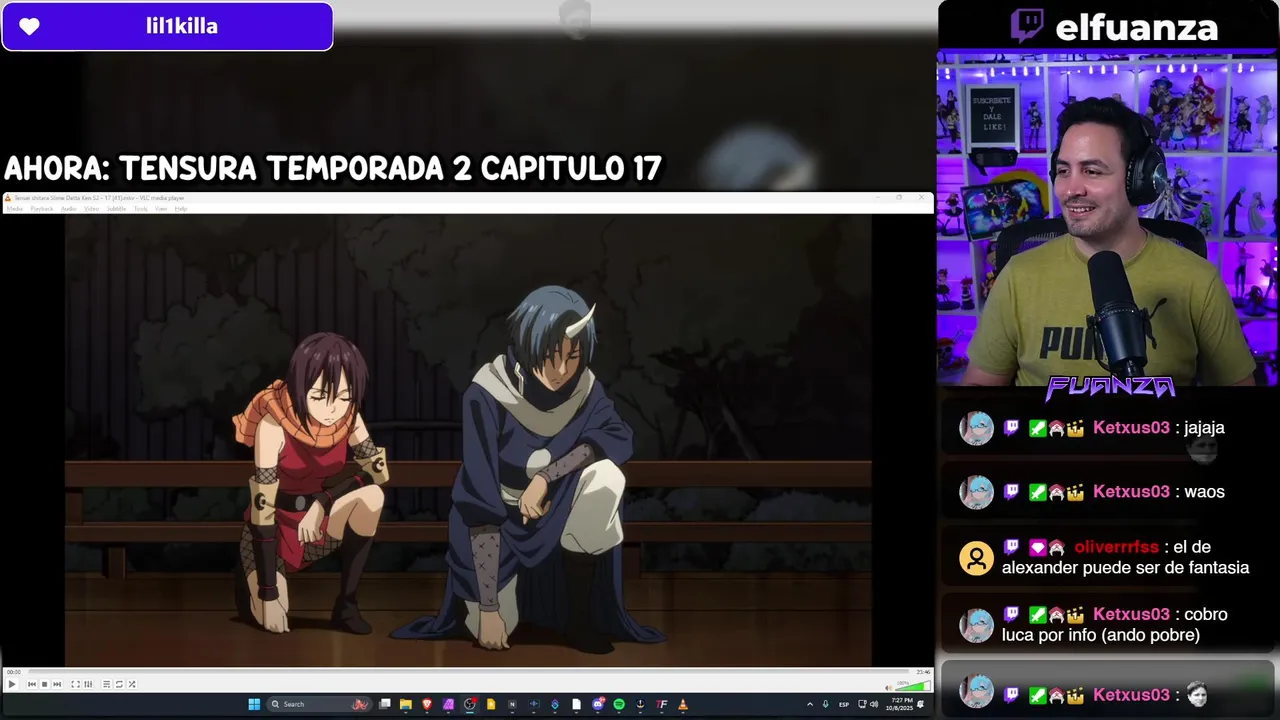
Task: Expand the hidden system tray icons chevron
Action: (x=810, y=704)
